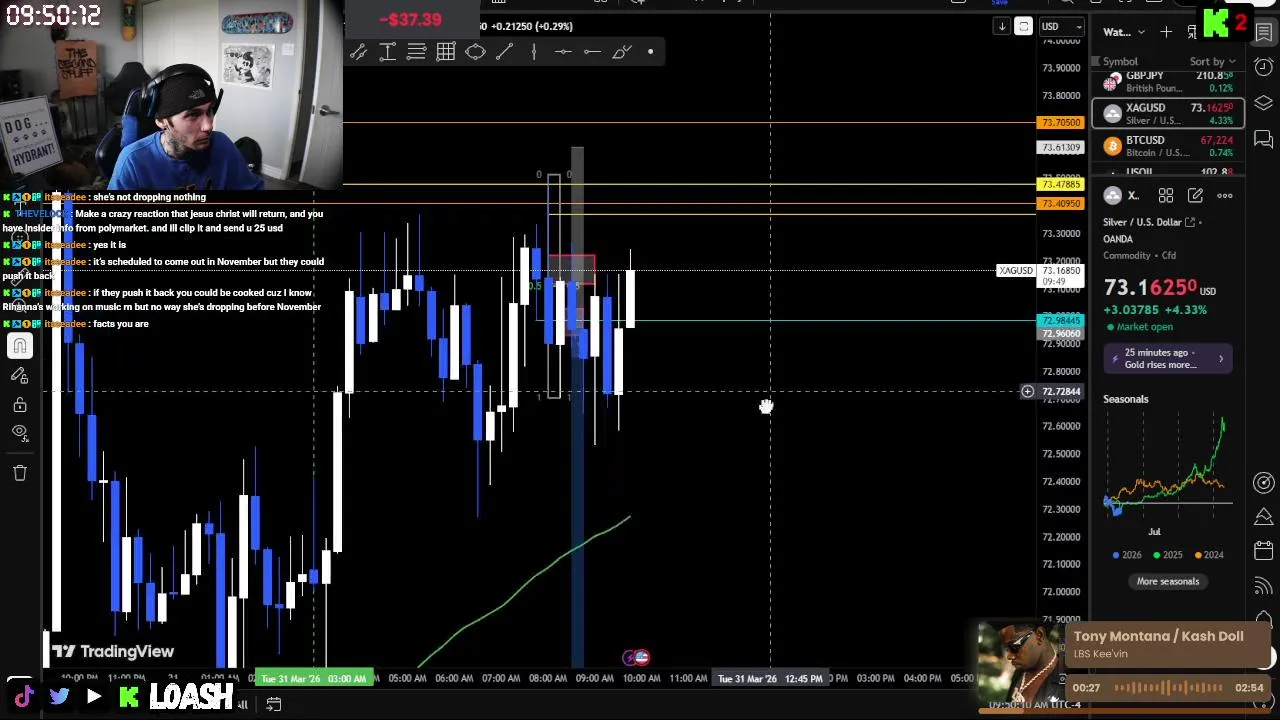Click the More seasonals button
Image resolution: width=1280 pixels, height=720 pixels.
(x=1167, y=581)
